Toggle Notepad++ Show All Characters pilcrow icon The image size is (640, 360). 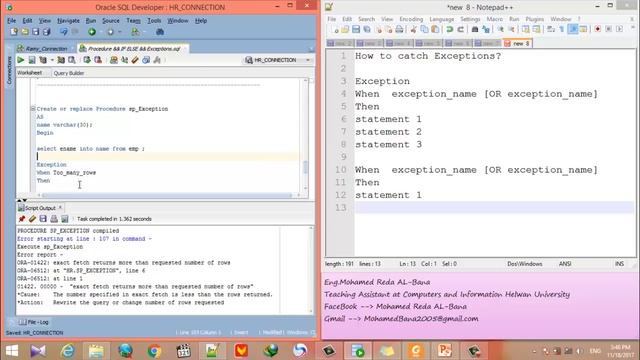point(562,29)
